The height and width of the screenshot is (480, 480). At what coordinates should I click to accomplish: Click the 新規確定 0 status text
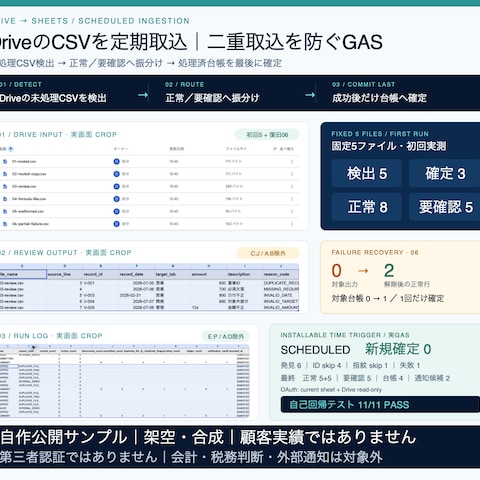point(398,349)
